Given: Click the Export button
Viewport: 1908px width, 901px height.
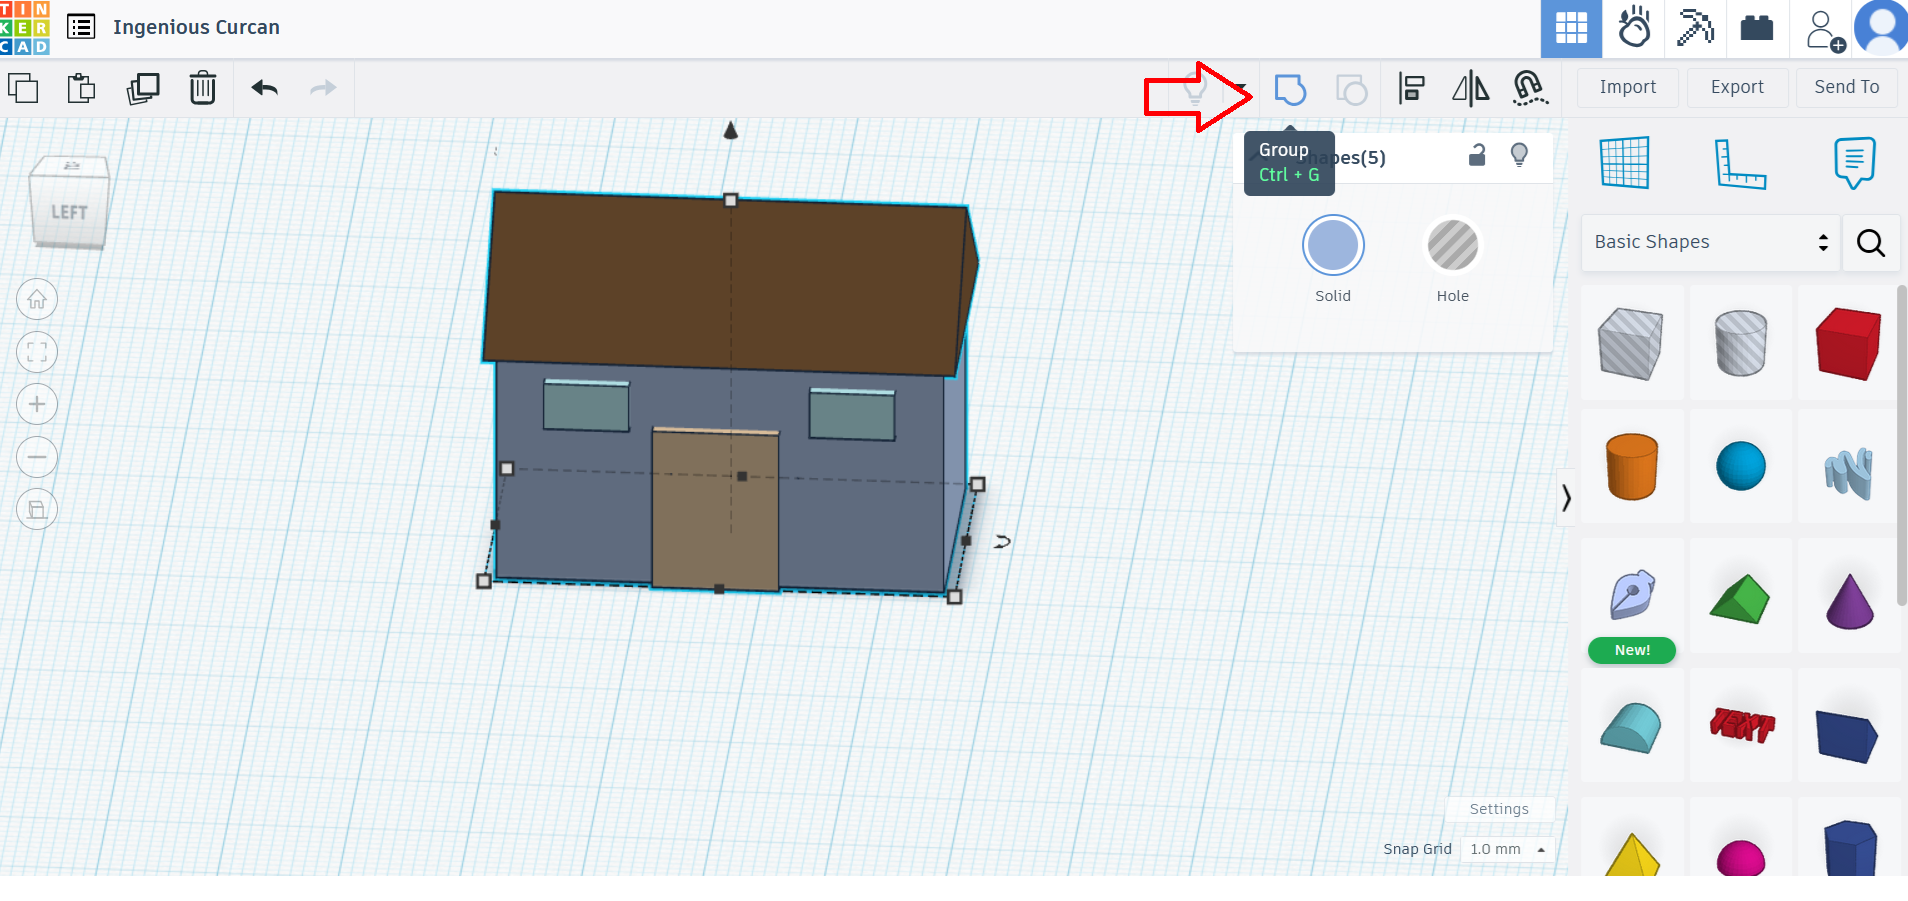Looking at the screenshot, I should (1737, 87).
